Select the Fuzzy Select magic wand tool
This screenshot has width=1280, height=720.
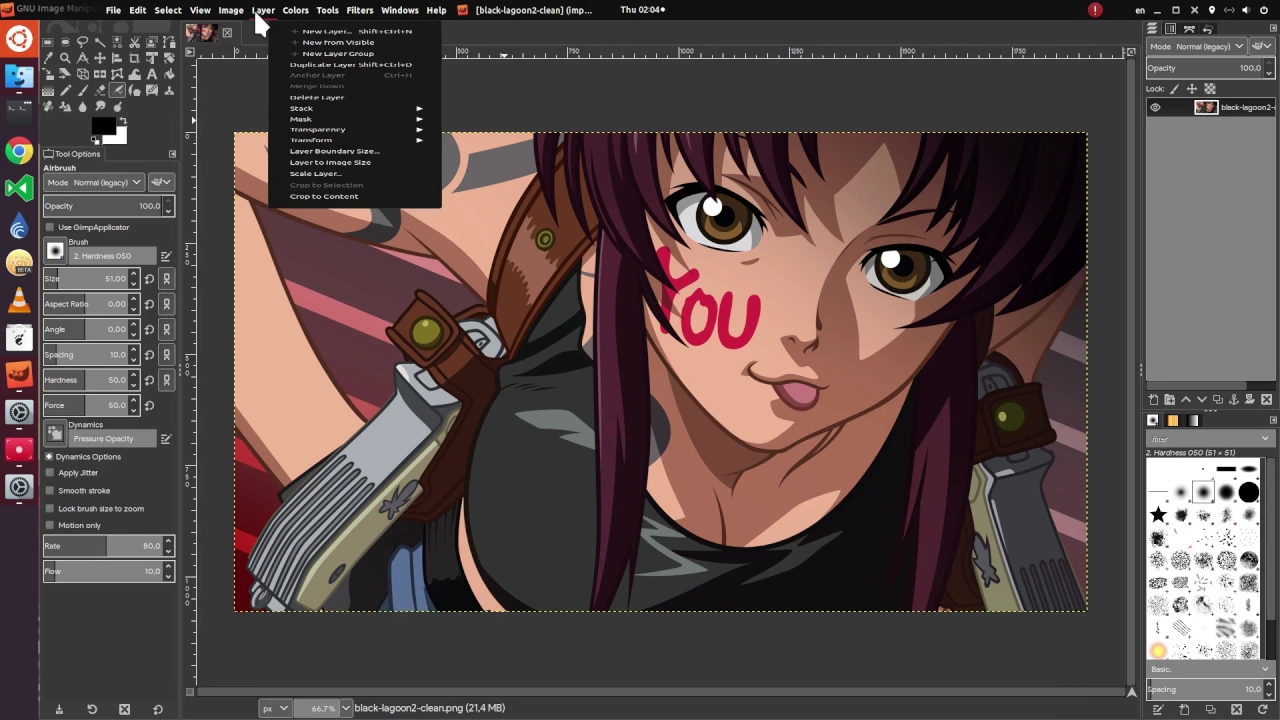point(100,42)
